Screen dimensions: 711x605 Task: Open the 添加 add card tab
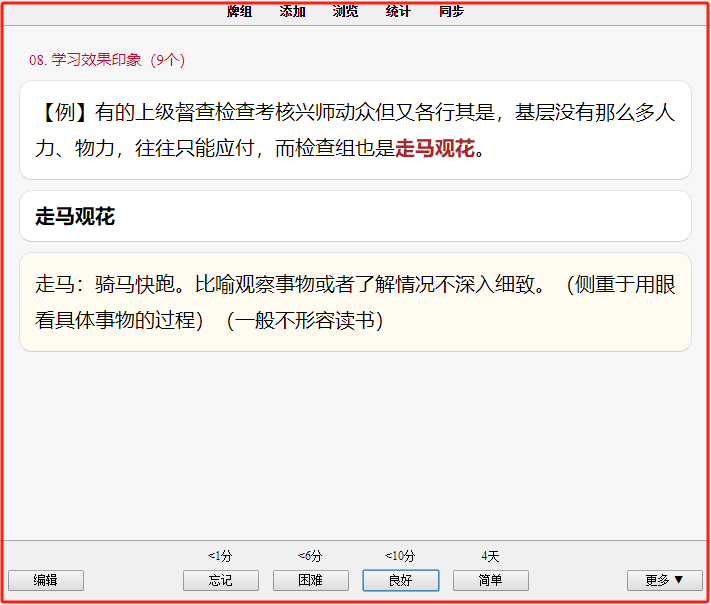pyautogui.click(x=292, y=11)
